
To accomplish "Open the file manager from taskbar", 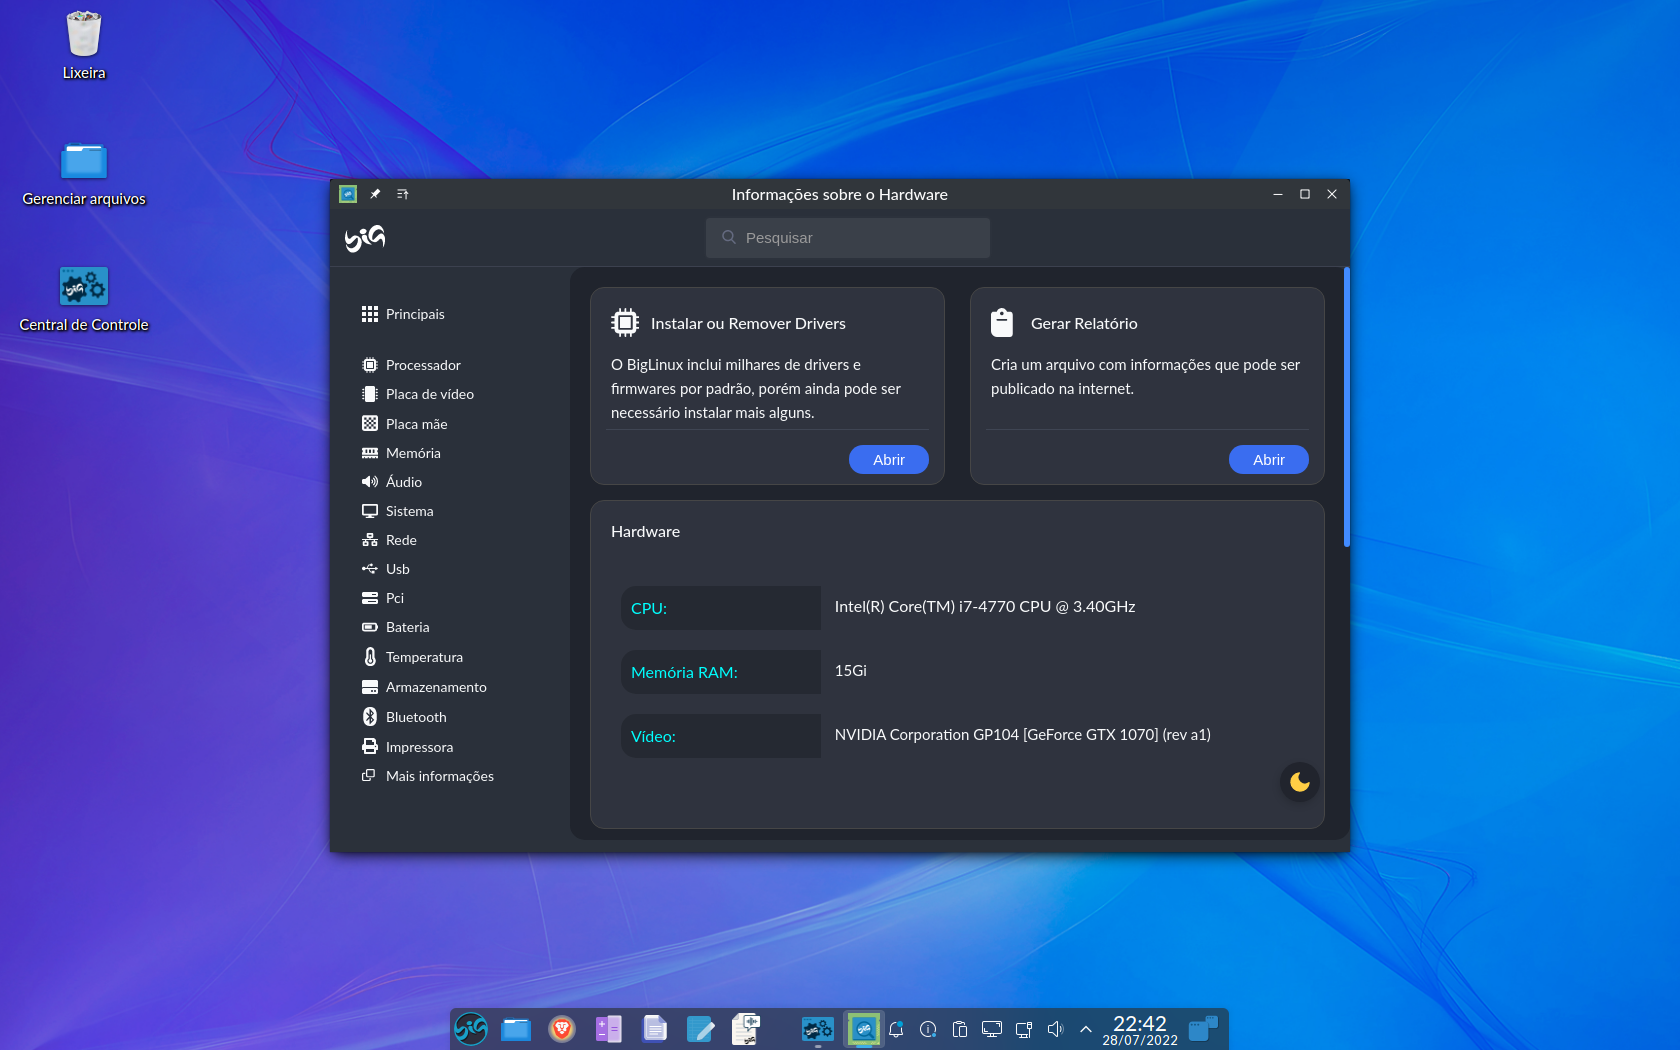I will (516, 1029).
